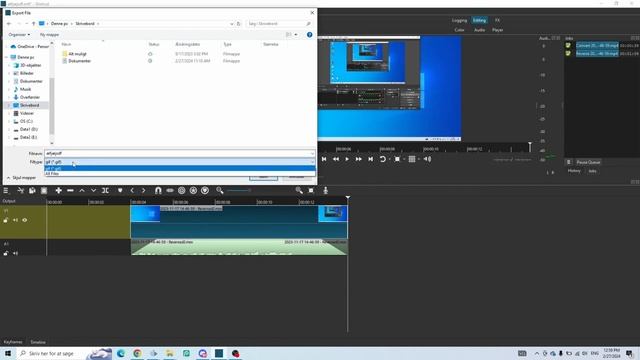640x360 pixels.
Task: Skip to previous point in player
Action: [x=324, y=159]
